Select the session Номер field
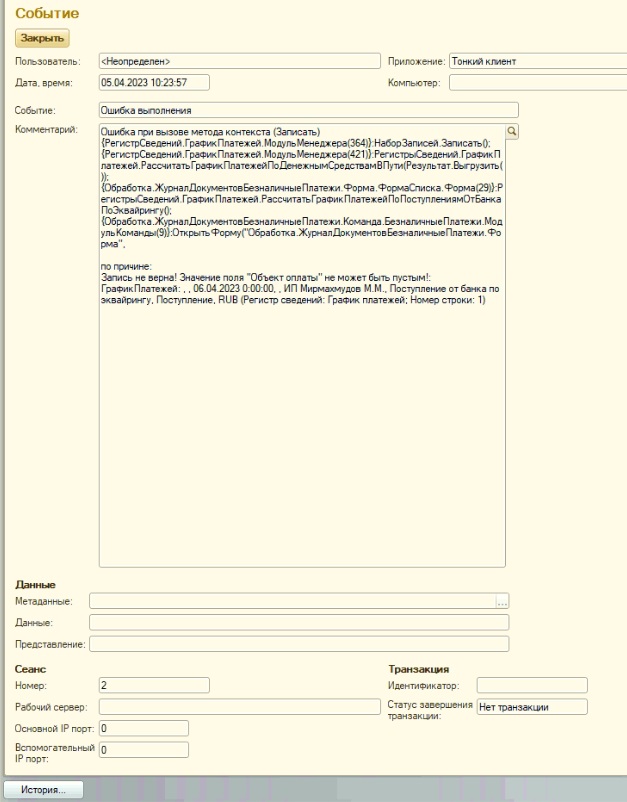This screenshot has height=802, width=627. (154, 685)
